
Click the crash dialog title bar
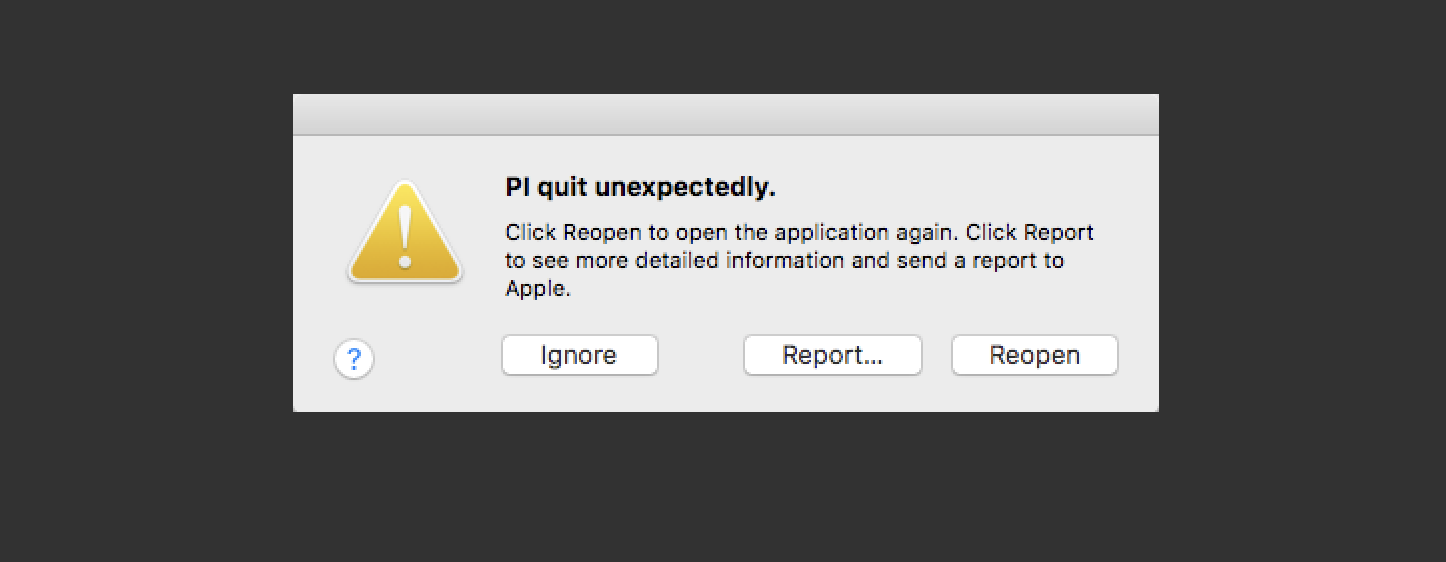point(726,115)
